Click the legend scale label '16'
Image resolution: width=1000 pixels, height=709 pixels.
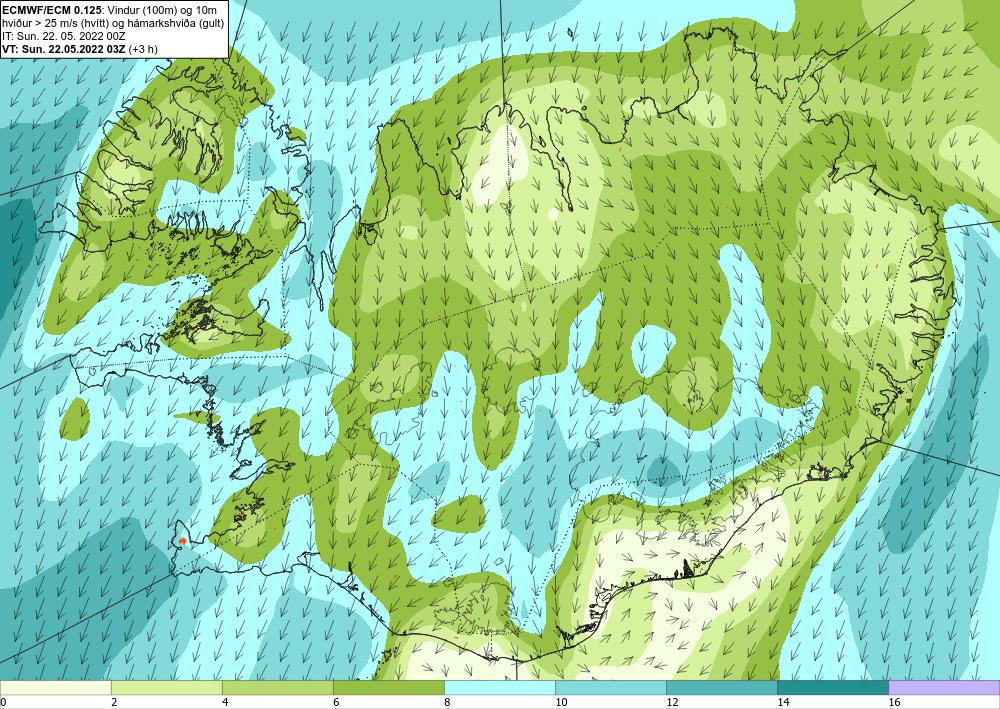click(894, 702)
